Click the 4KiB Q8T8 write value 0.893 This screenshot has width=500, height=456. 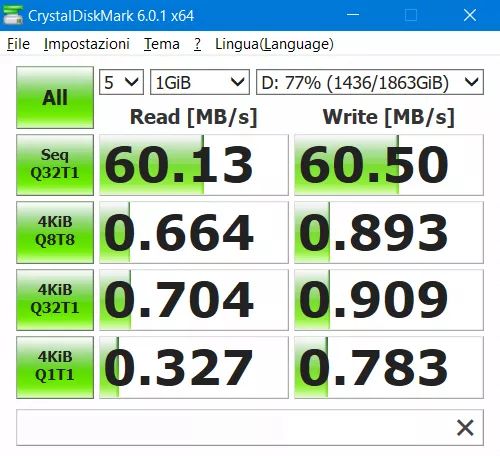click(389, 232)
